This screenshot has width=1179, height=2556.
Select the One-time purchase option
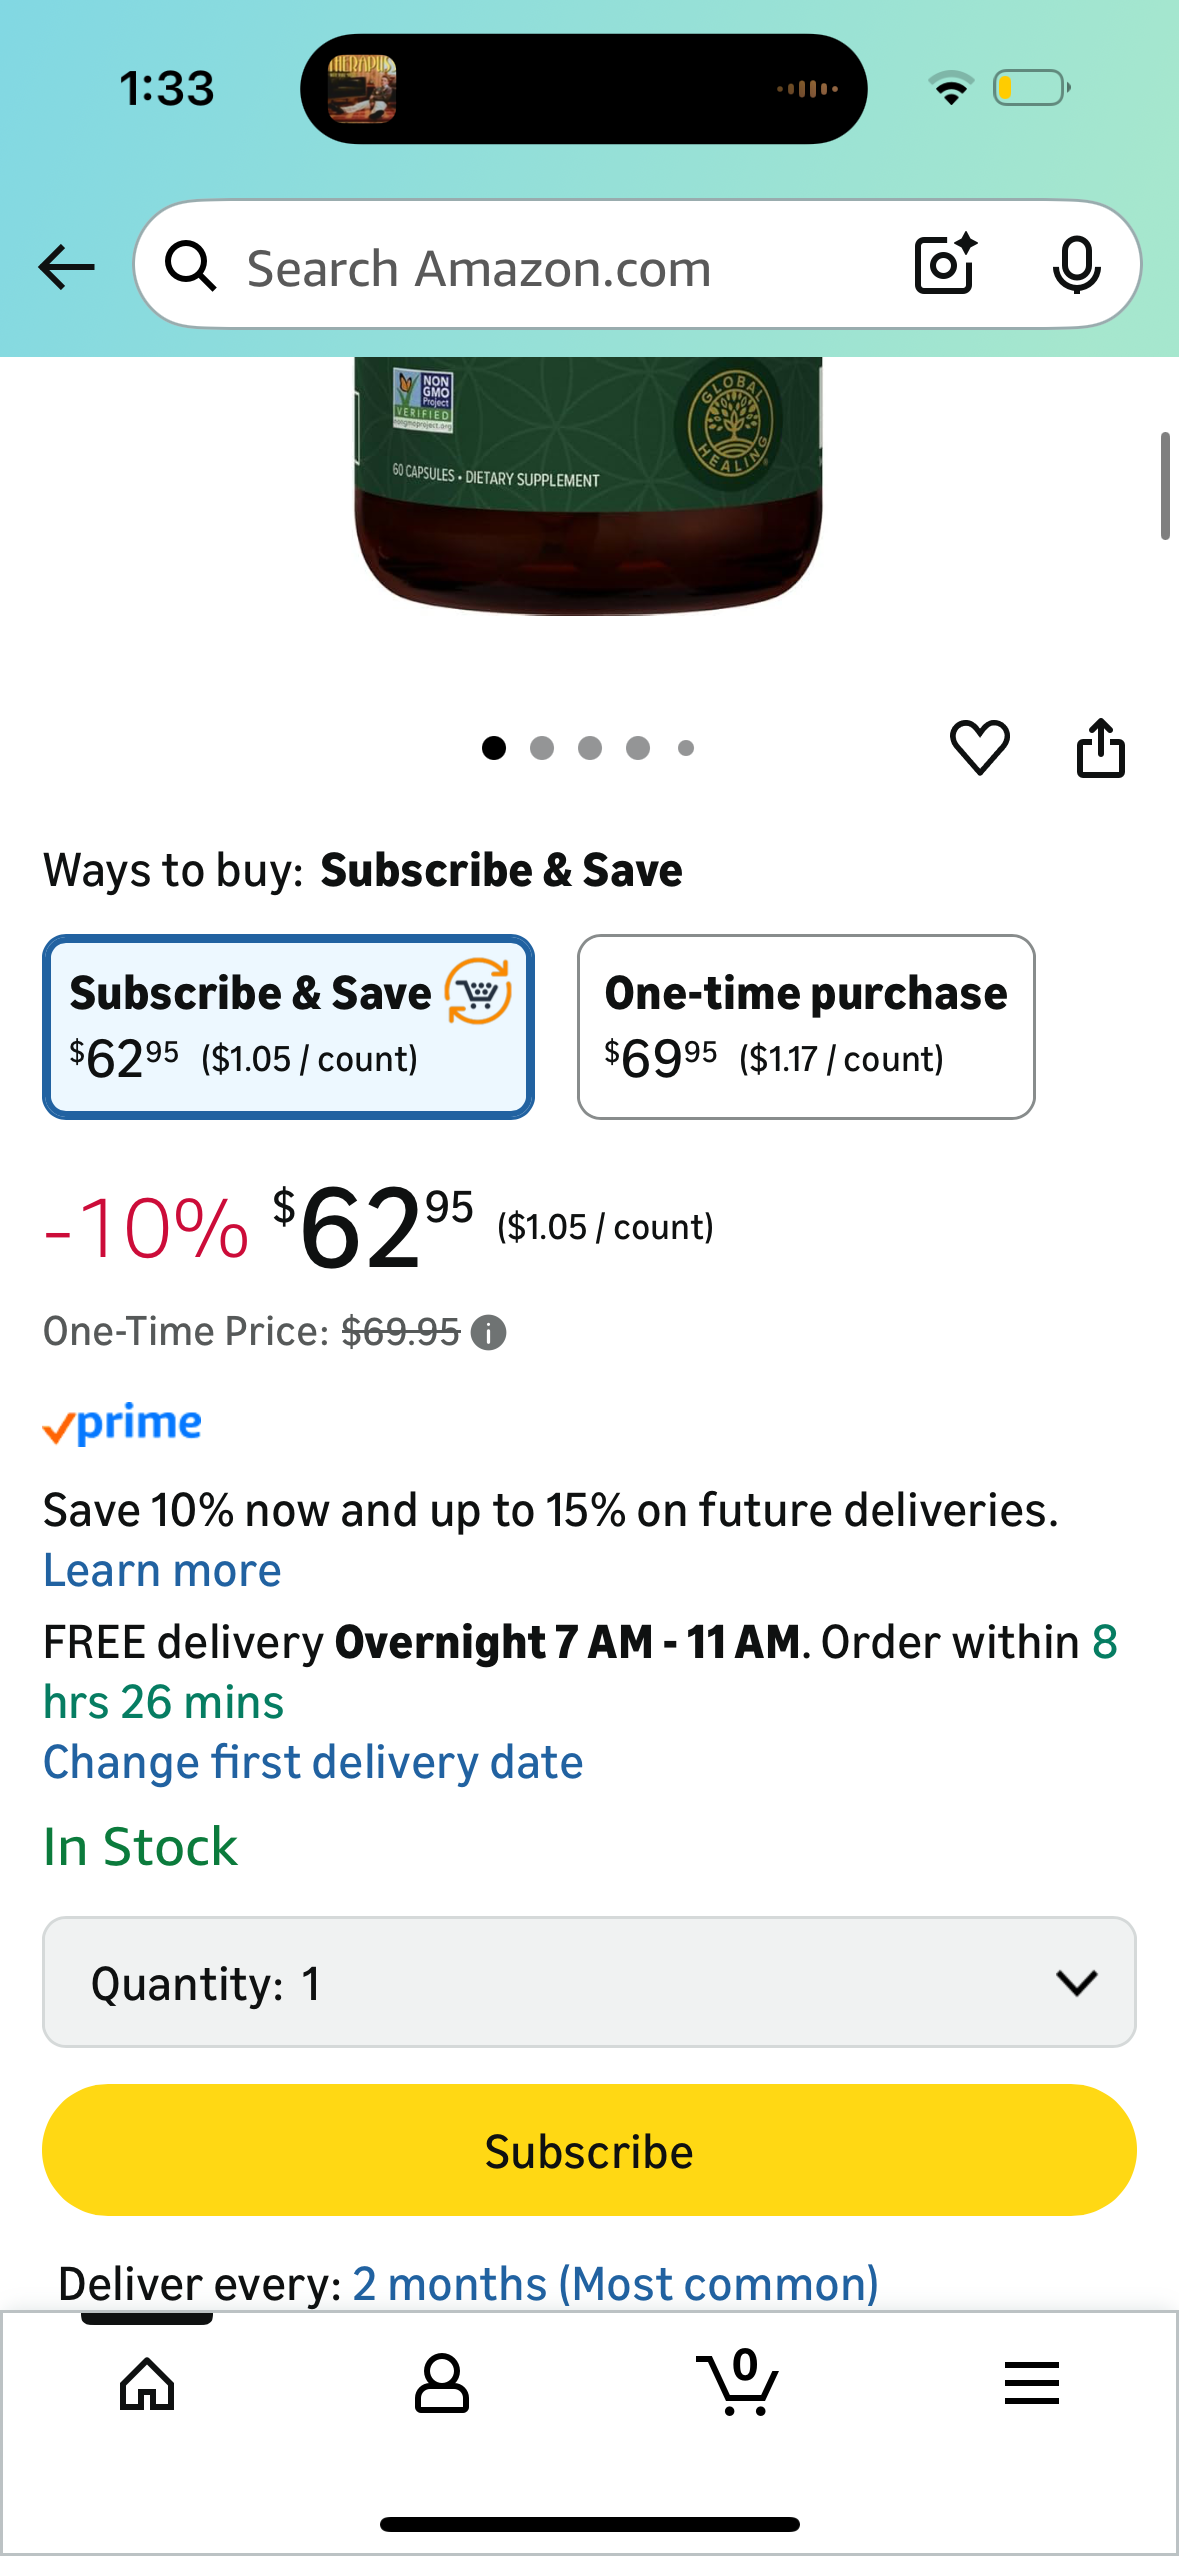click(805, 1026)
